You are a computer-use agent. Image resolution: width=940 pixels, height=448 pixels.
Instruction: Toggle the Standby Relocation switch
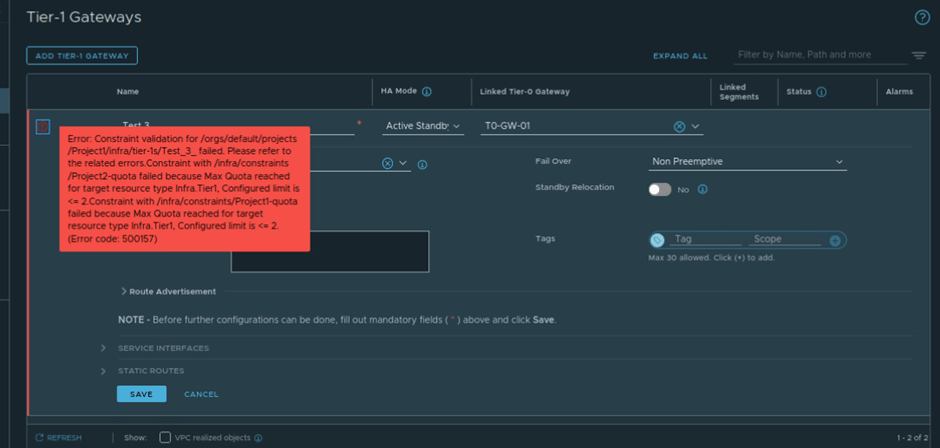(x=659, y=189)
